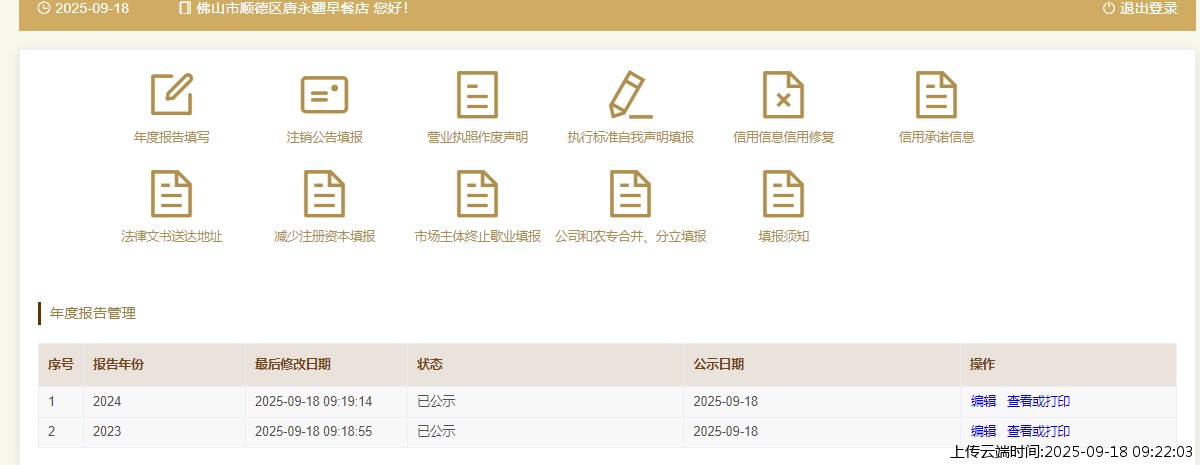Click the 法律文书送达地址 label
The image size is (1200, 465).
[171, 237]
